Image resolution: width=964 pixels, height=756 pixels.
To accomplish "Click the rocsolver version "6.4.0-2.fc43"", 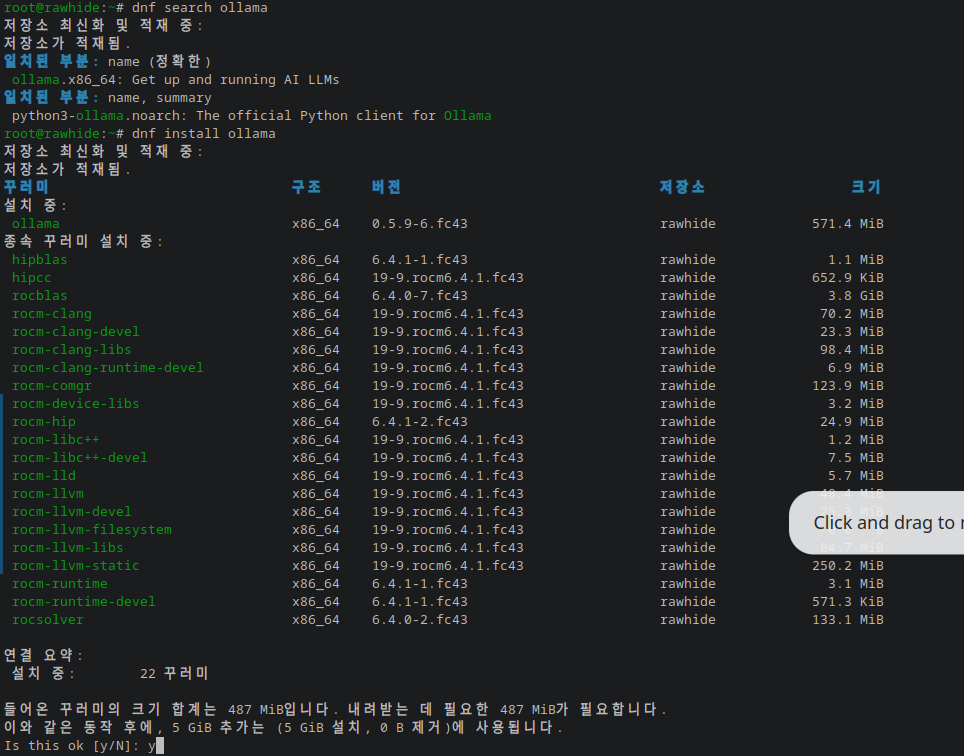I will (x=420, y=620).
